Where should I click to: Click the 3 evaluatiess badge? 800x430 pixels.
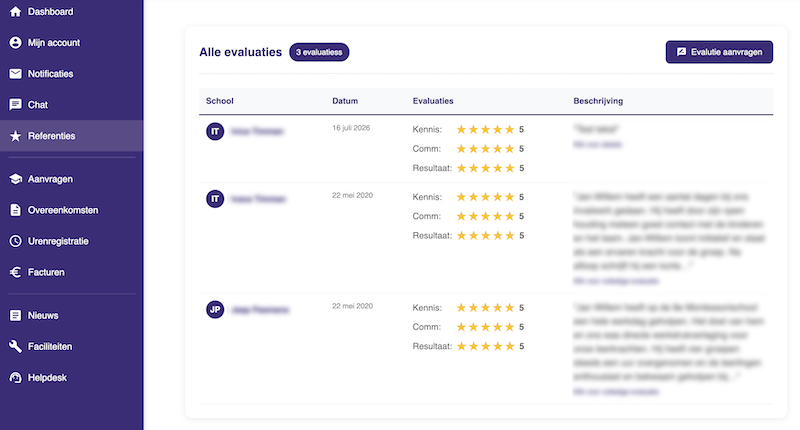coord(319,52)
